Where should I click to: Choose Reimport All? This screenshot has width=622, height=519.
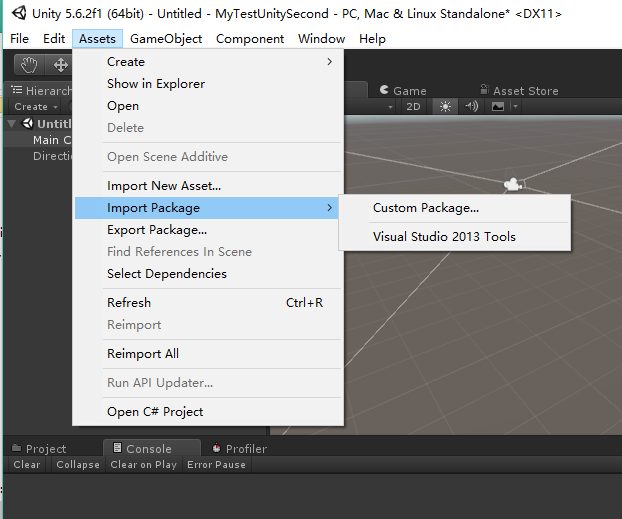pos(208,354)
